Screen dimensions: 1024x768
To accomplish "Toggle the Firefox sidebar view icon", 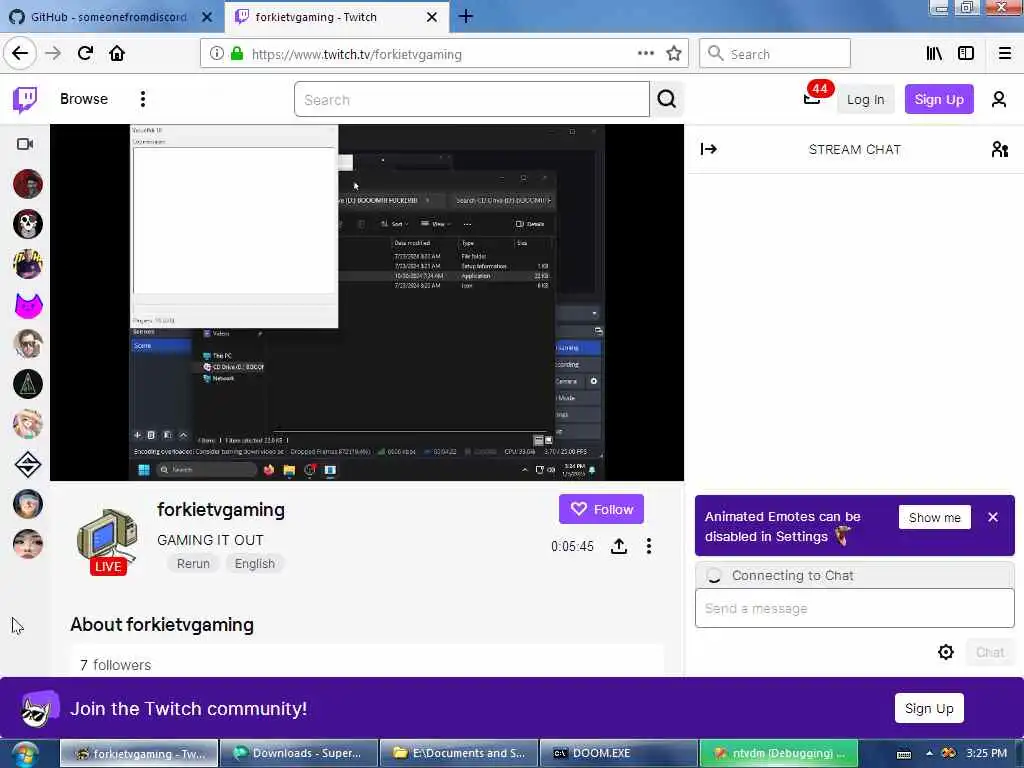I will click(966, 54).
